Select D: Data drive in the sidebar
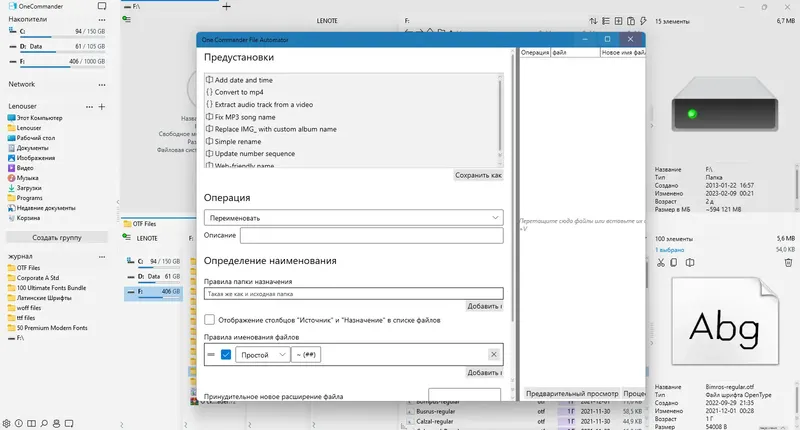Image resolution: width=800 pixels, height=430 pixels. [x=57, y=46]
